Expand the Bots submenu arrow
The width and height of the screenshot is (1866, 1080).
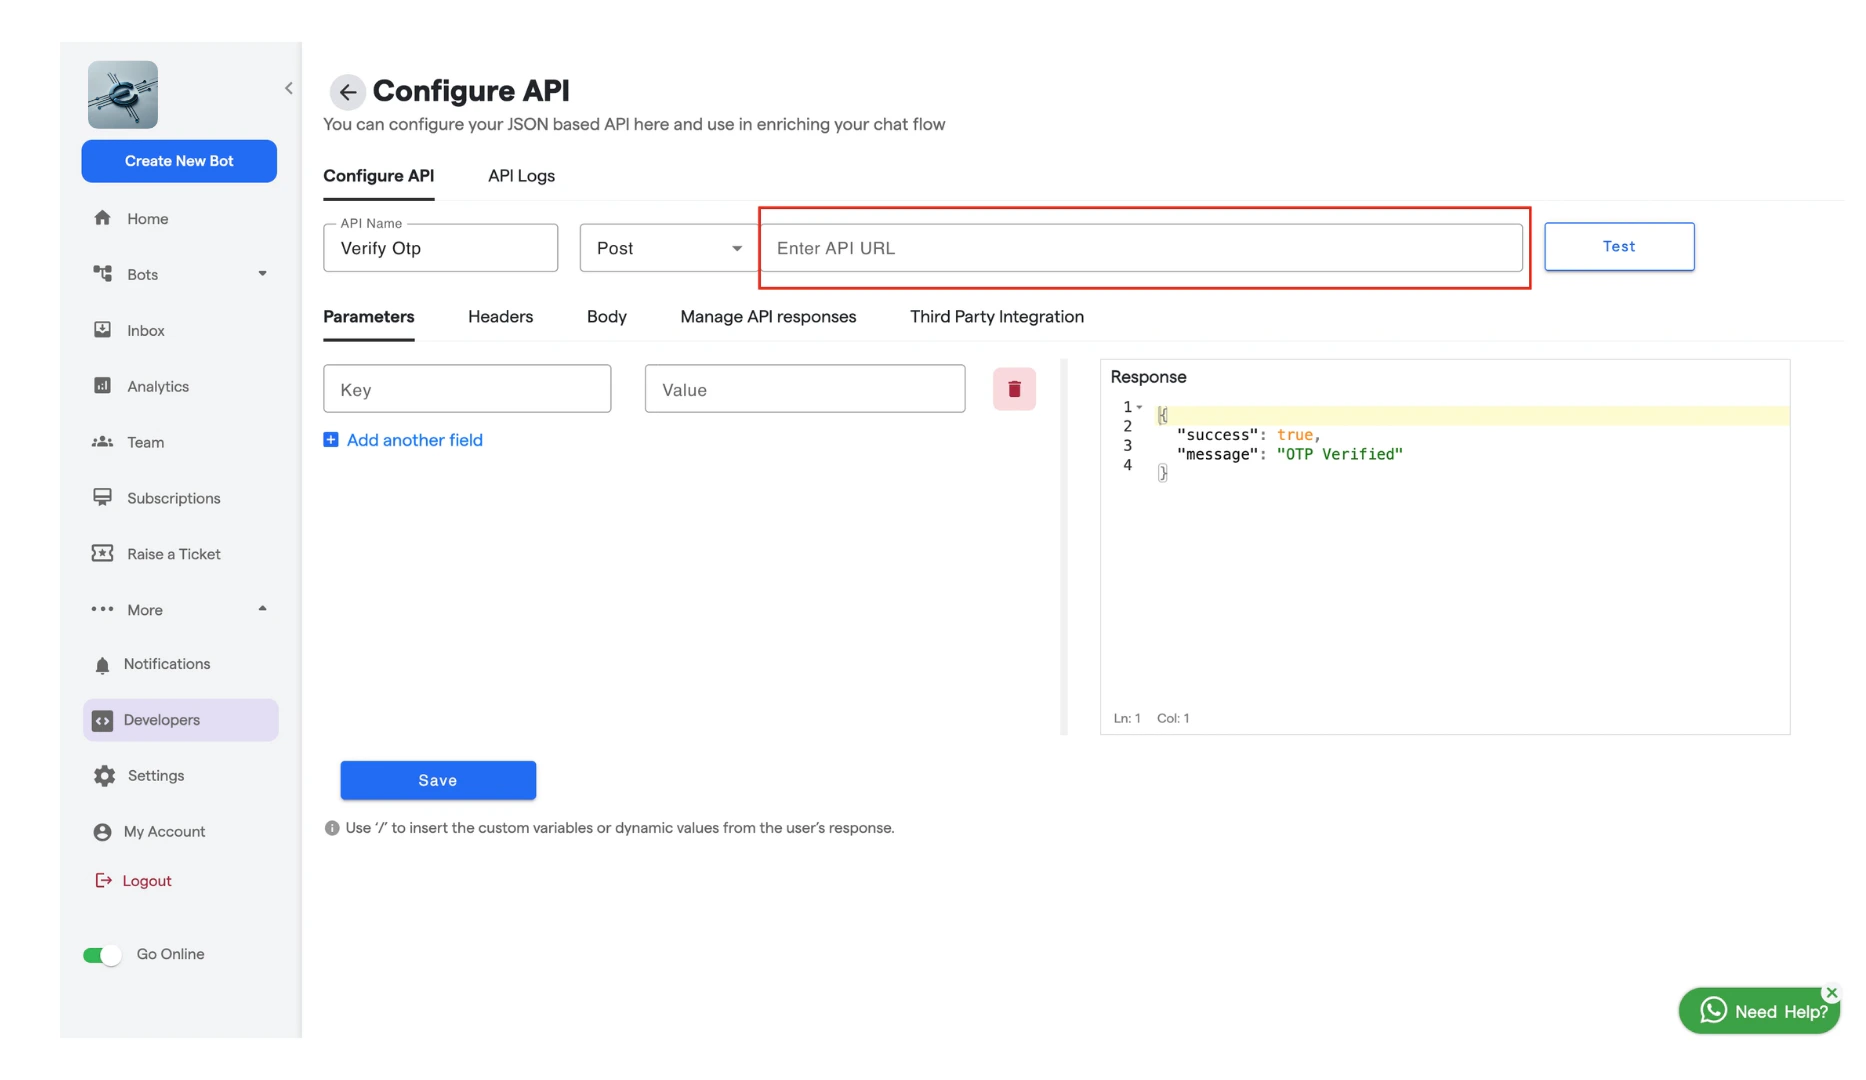point(262,274)
